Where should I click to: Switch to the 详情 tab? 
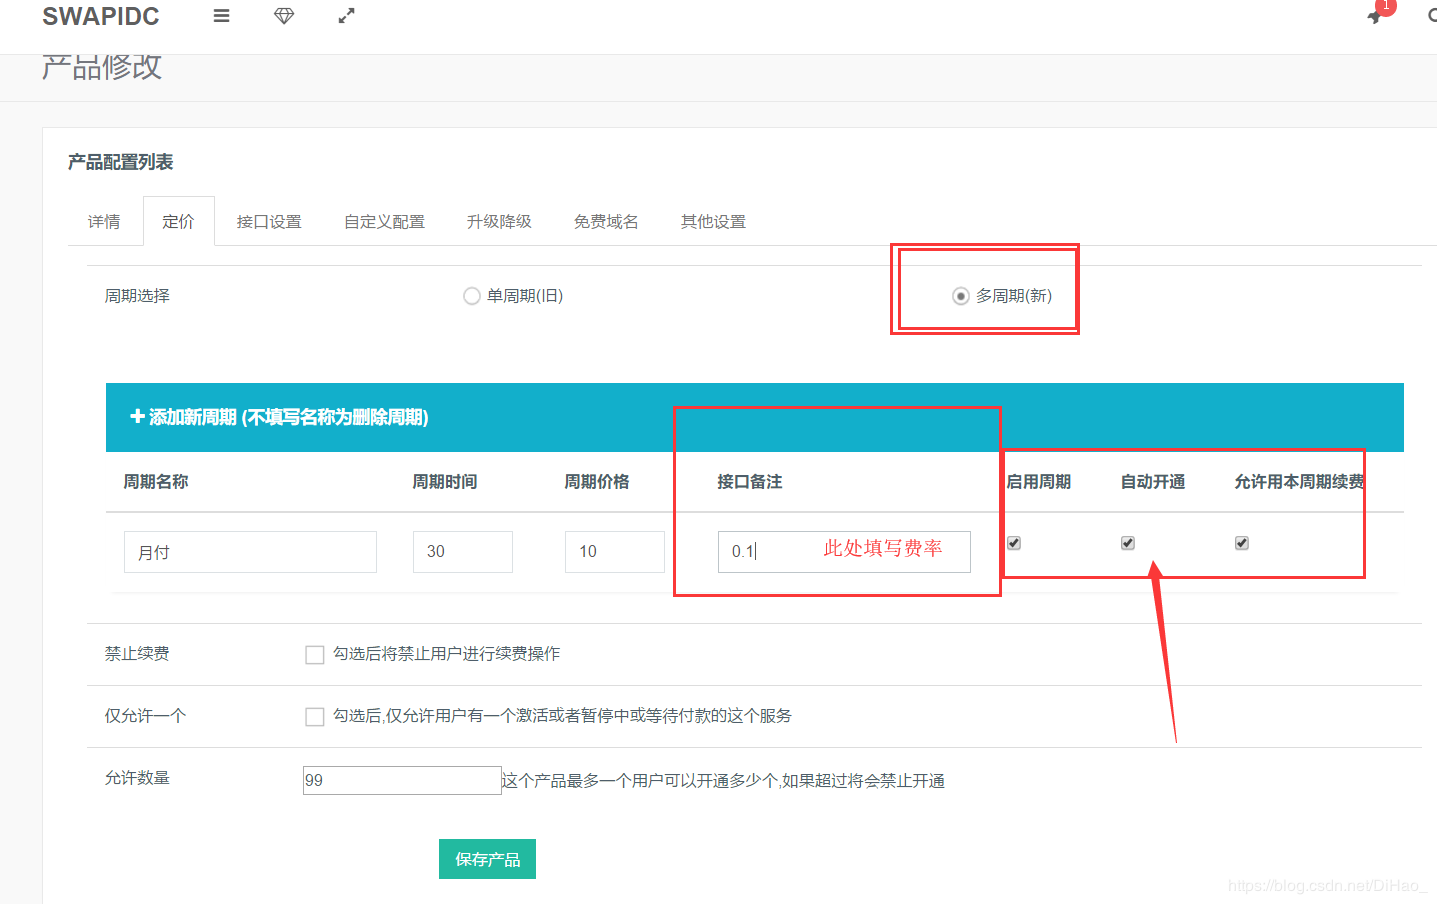coord(104,221)
